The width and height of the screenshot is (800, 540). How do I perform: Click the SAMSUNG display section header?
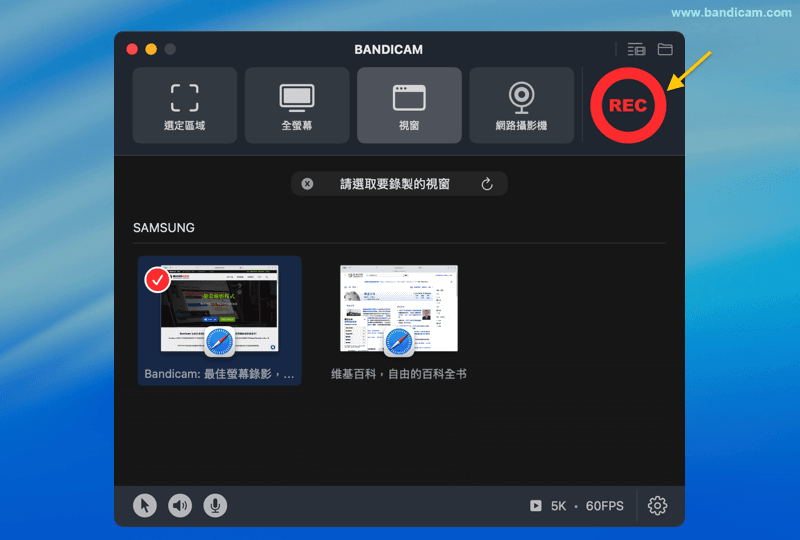164,228
